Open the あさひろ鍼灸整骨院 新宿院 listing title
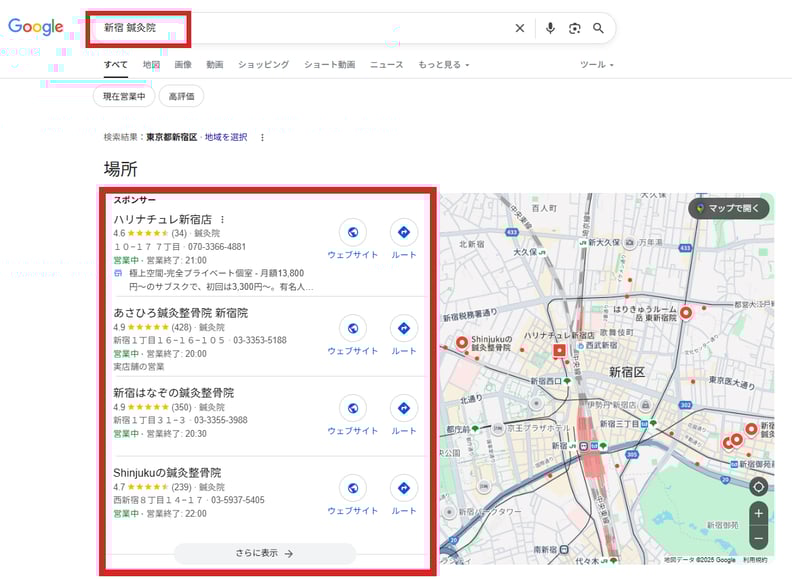792x579 pixels. (181, 313)
